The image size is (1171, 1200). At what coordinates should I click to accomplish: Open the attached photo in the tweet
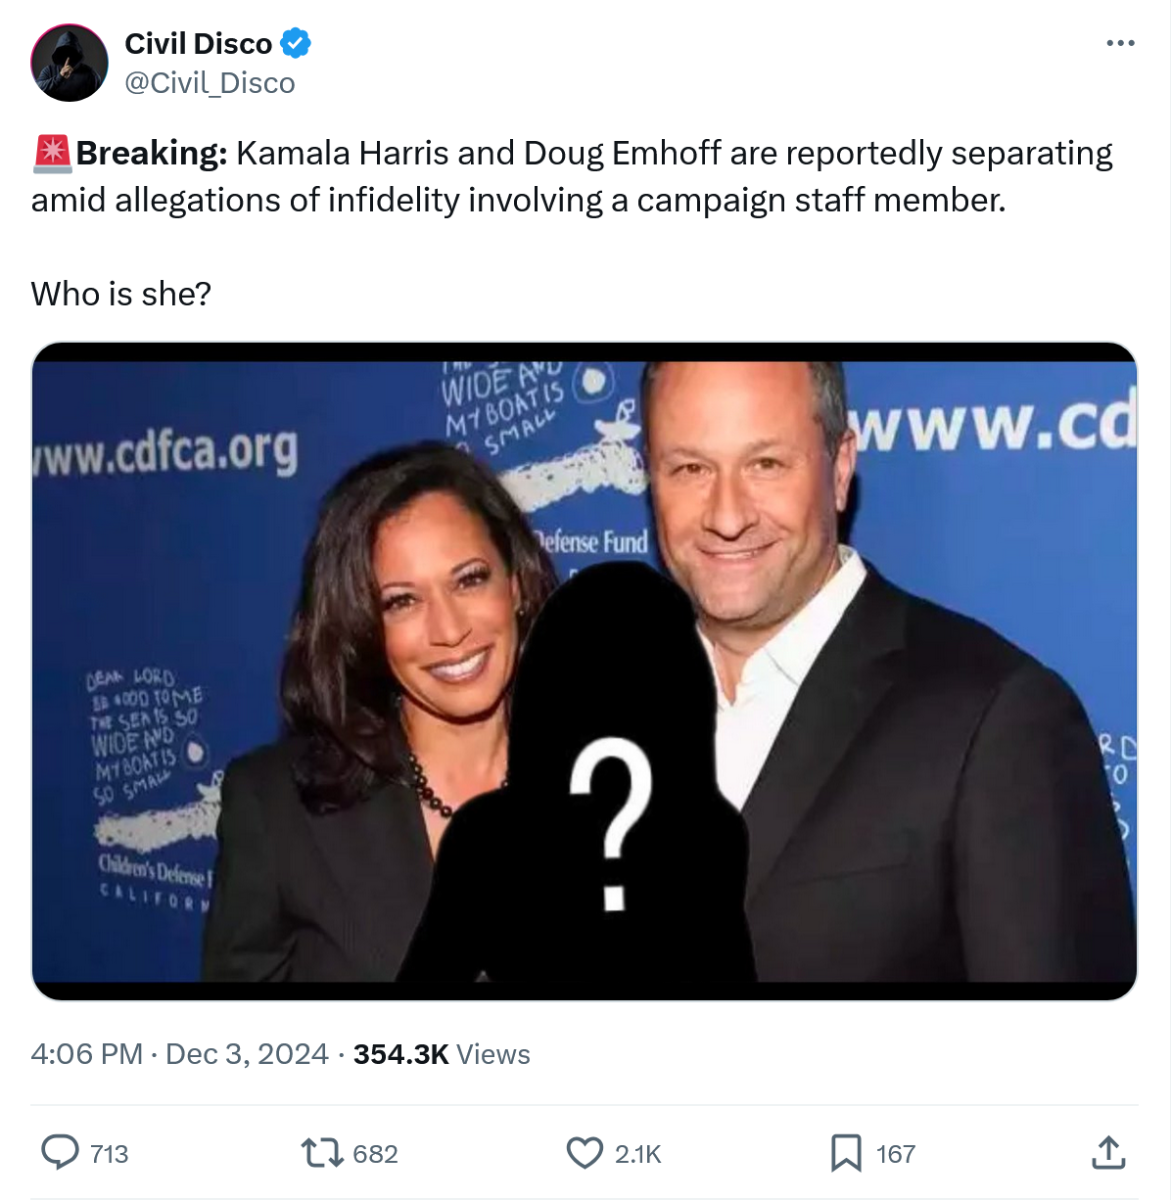(x=584, y=671)
